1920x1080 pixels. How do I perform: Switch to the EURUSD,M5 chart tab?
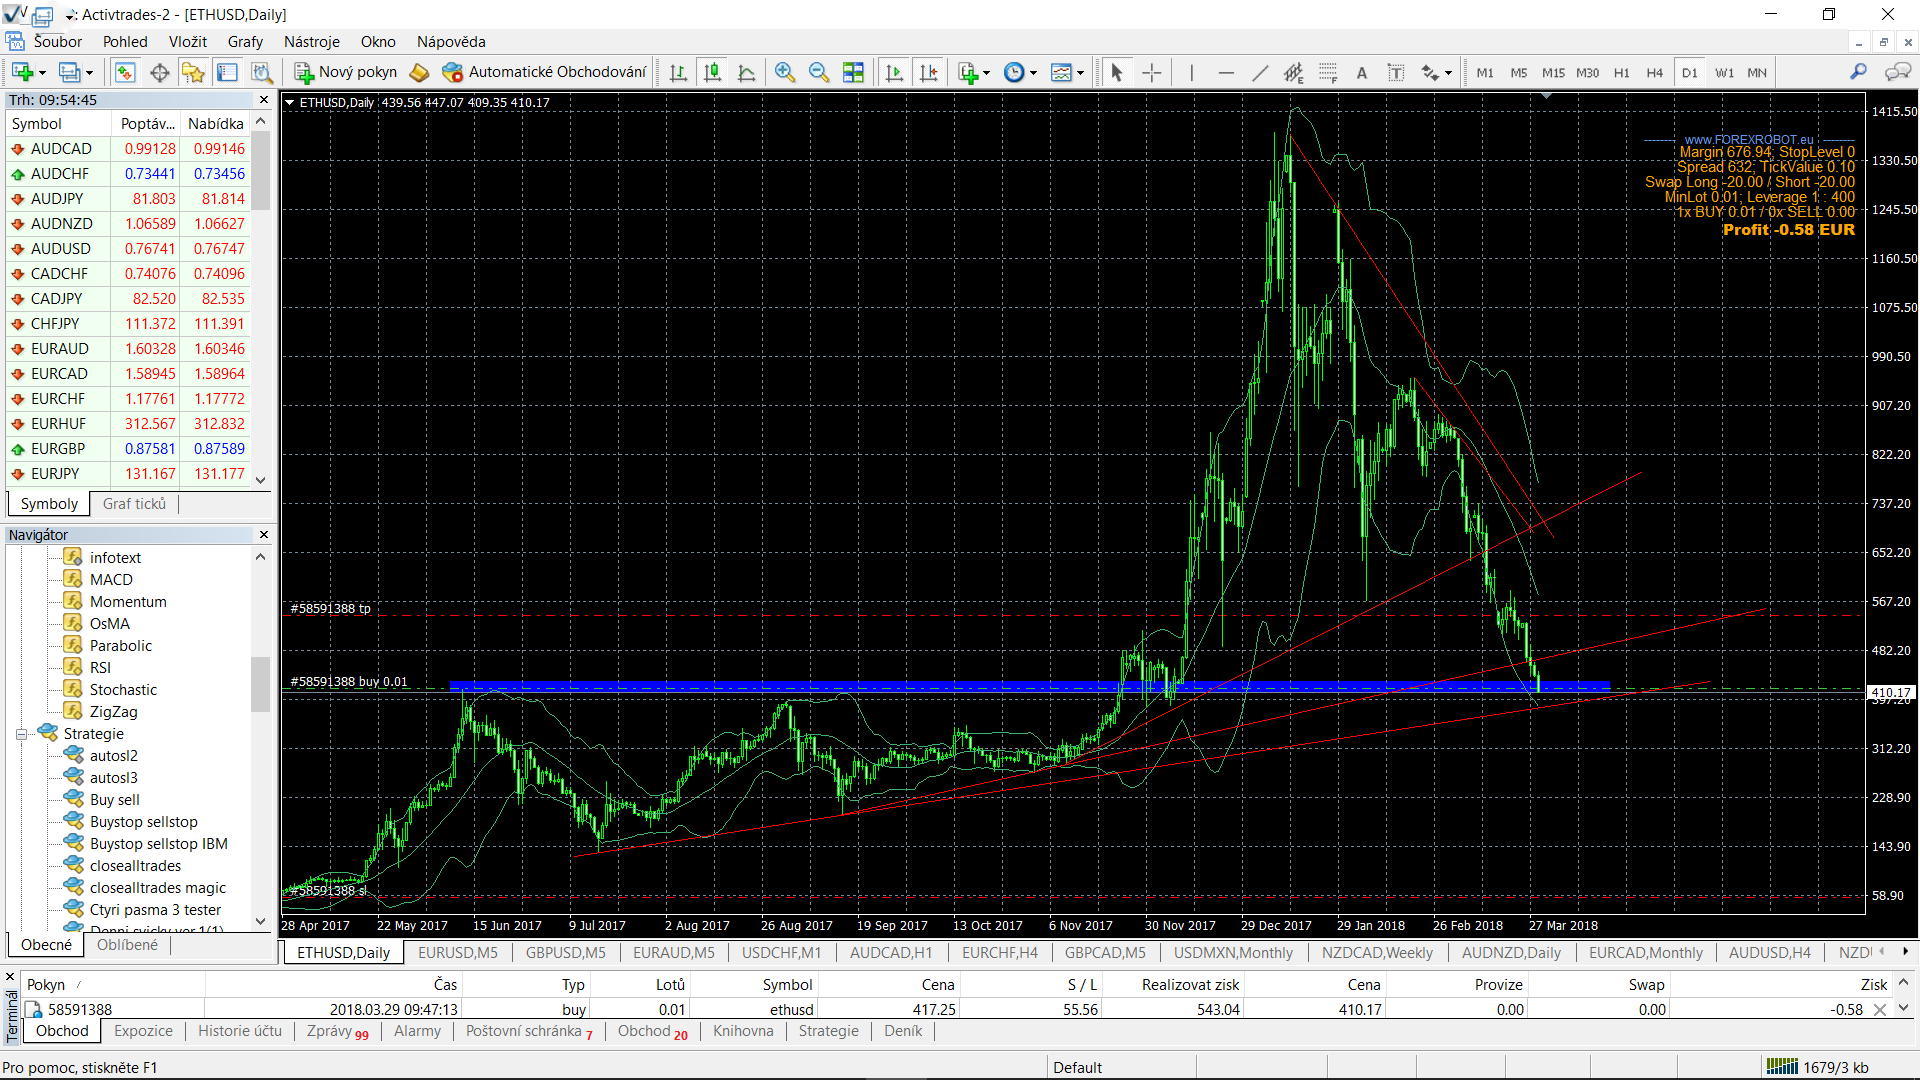(457, 952)
